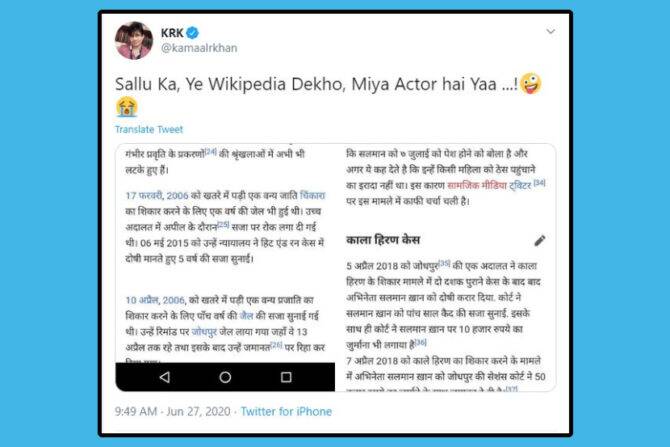Click the @kamaalrkhan handle
Viewport: 670px width, 447px height.
[x=199, y=48]
